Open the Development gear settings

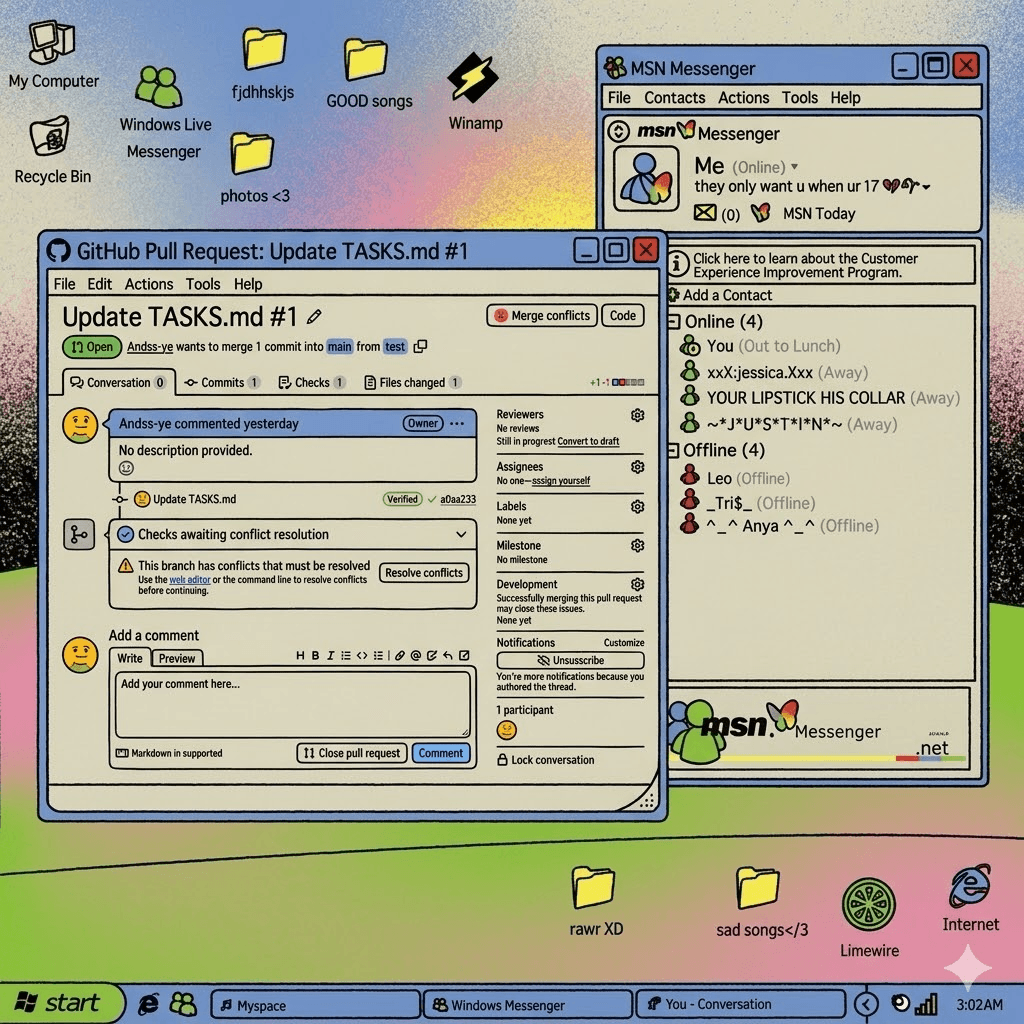(x=637, y=584)
